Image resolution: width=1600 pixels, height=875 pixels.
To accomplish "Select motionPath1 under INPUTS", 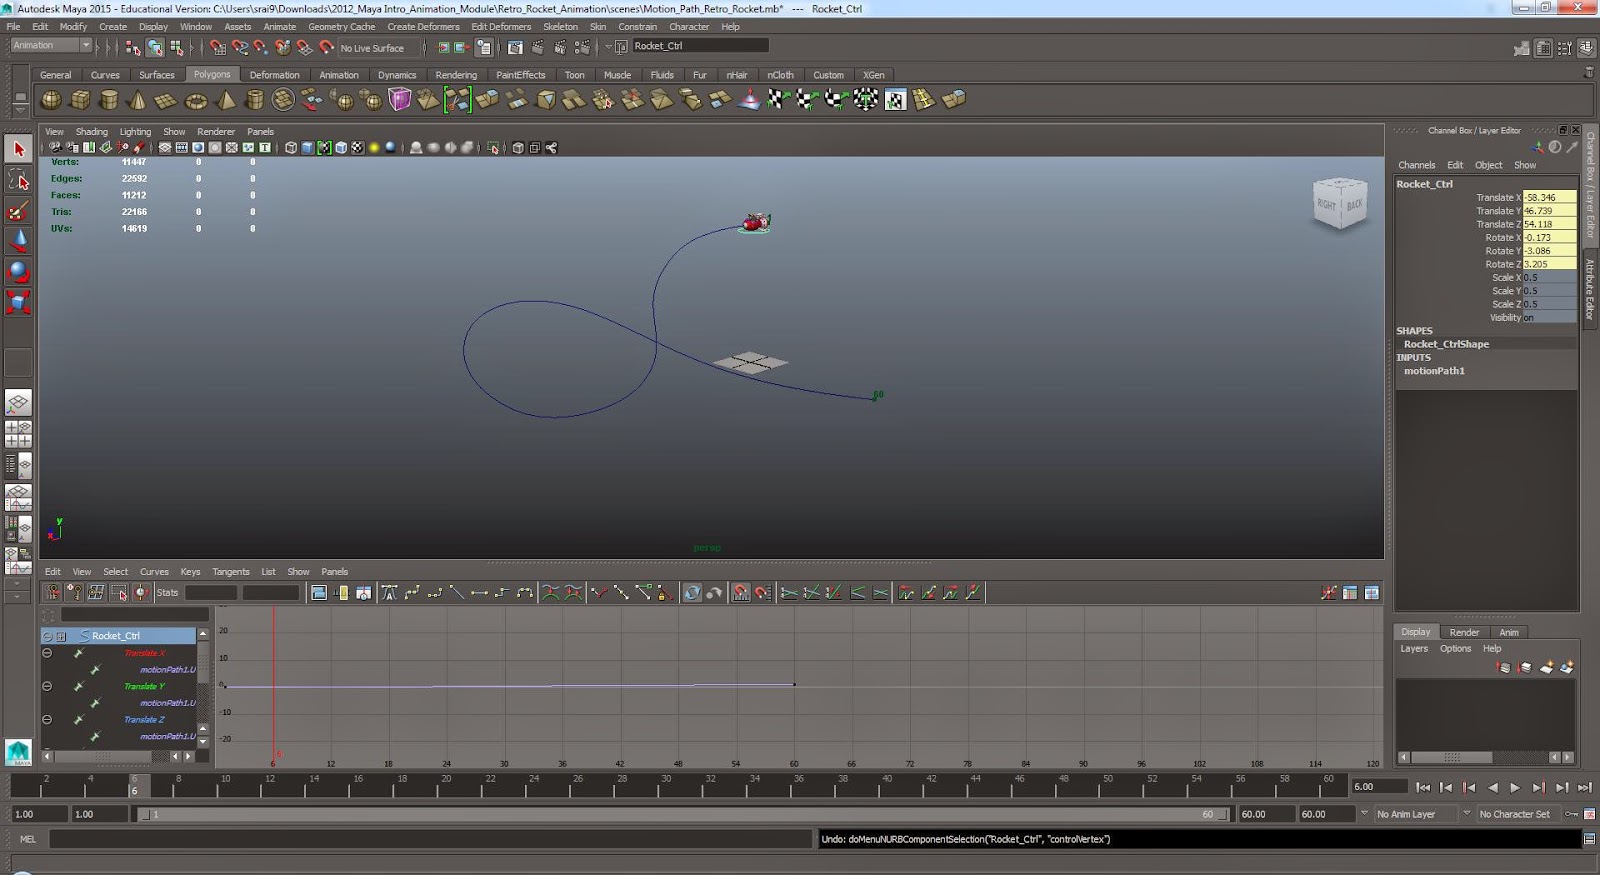I will point(1434,371).
